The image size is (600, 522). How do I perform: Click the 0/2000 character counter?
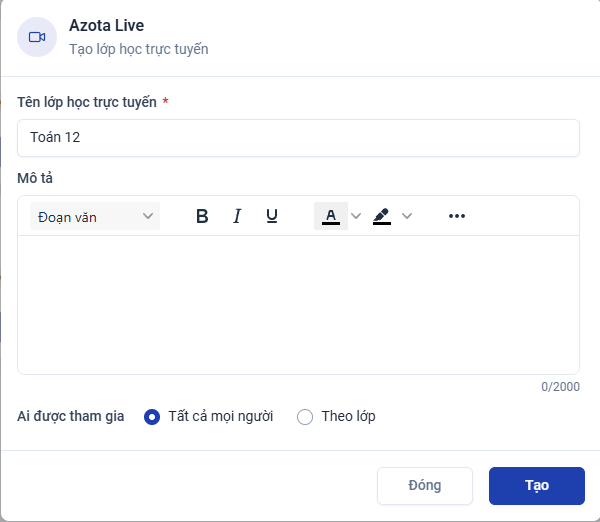(560, 387)
